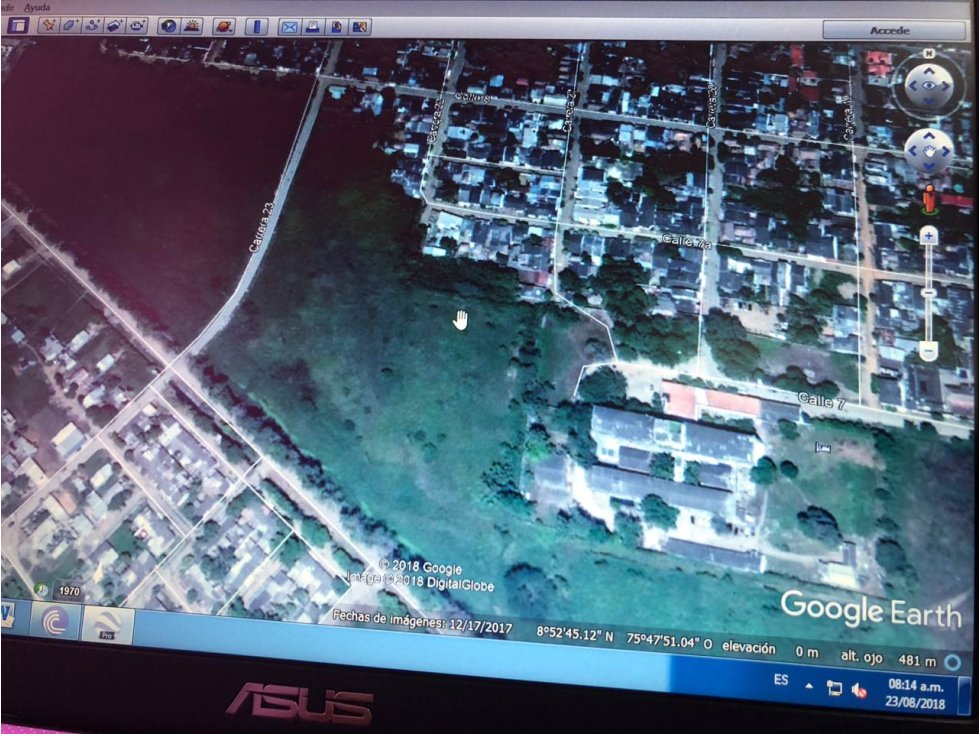Click the zoom in plus button
The height and width of the screenshot is (734, 979).
tap(928, 236)
